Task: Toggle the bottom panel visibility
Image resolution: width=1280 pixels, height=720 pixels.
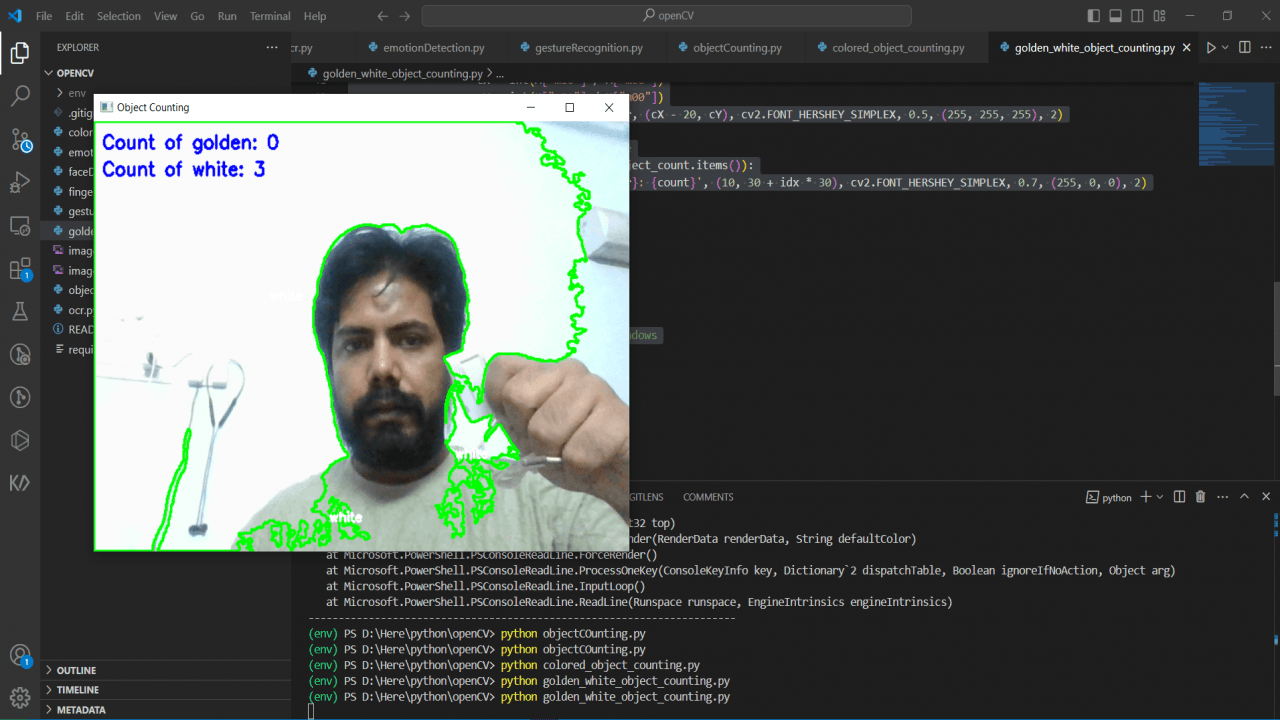Action: 1116,16
